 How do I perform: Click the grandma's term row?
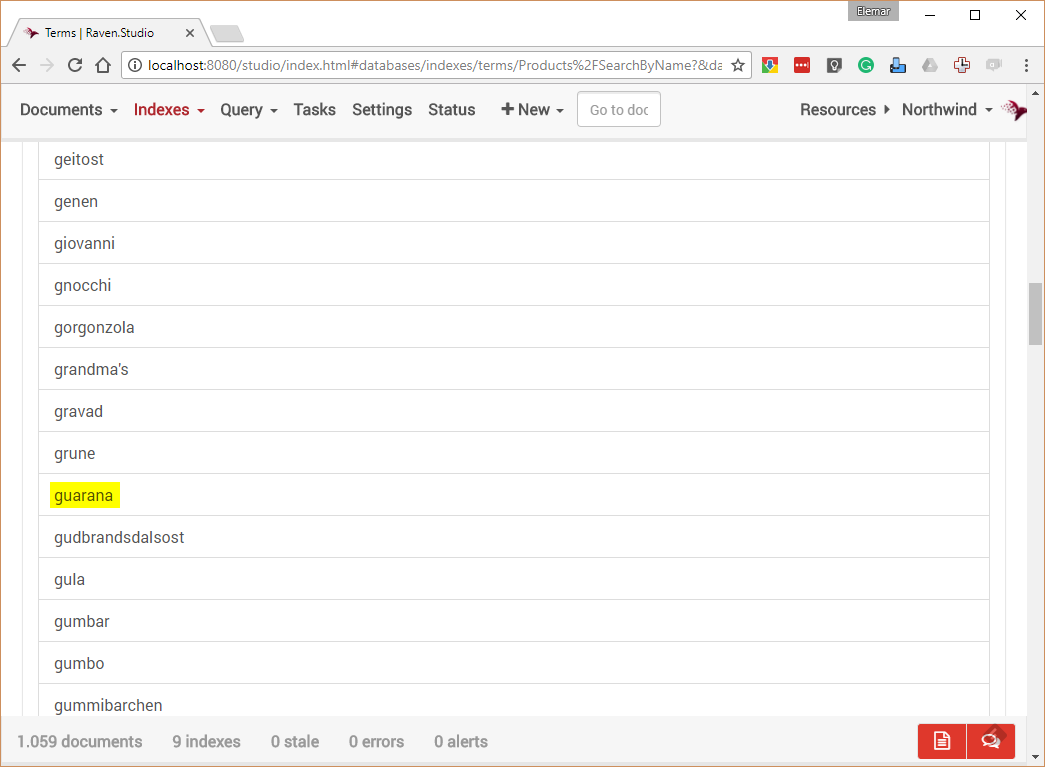tap(514, 369)
